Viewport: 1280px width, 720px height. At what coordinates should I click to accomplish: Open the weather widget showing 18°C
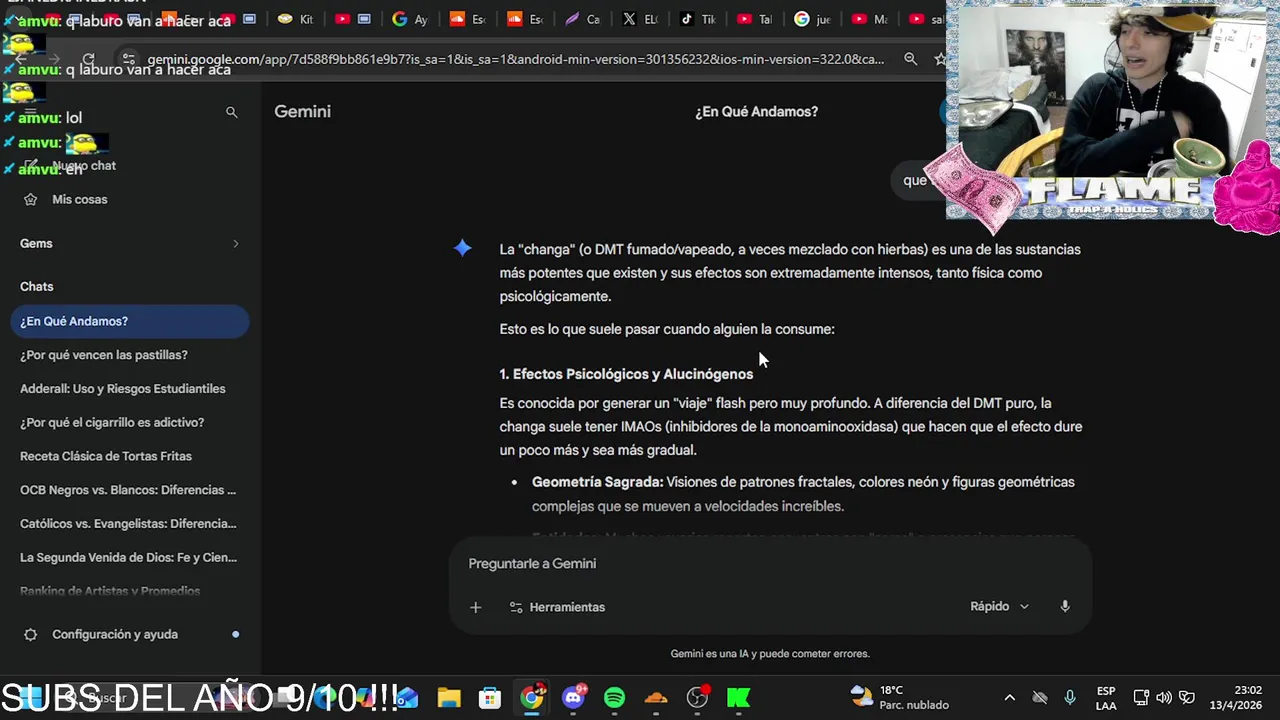pos(899,698)
